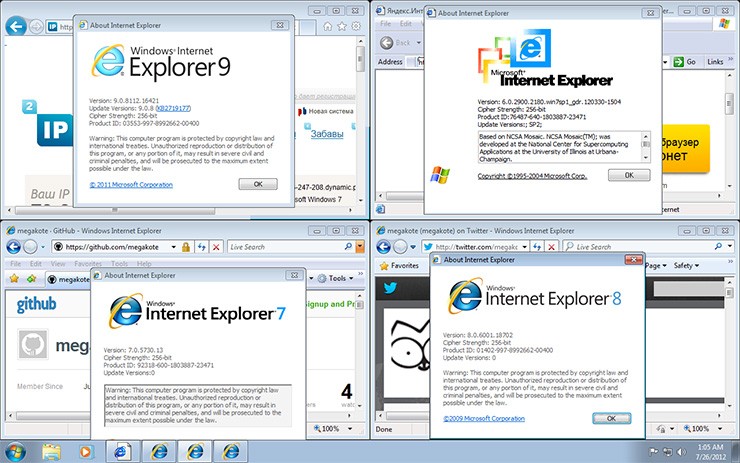This screenshot has width=740, height=463.
Task: Expand the address bar dropdown in the Twitter window
Action: (x=524, y=247)
